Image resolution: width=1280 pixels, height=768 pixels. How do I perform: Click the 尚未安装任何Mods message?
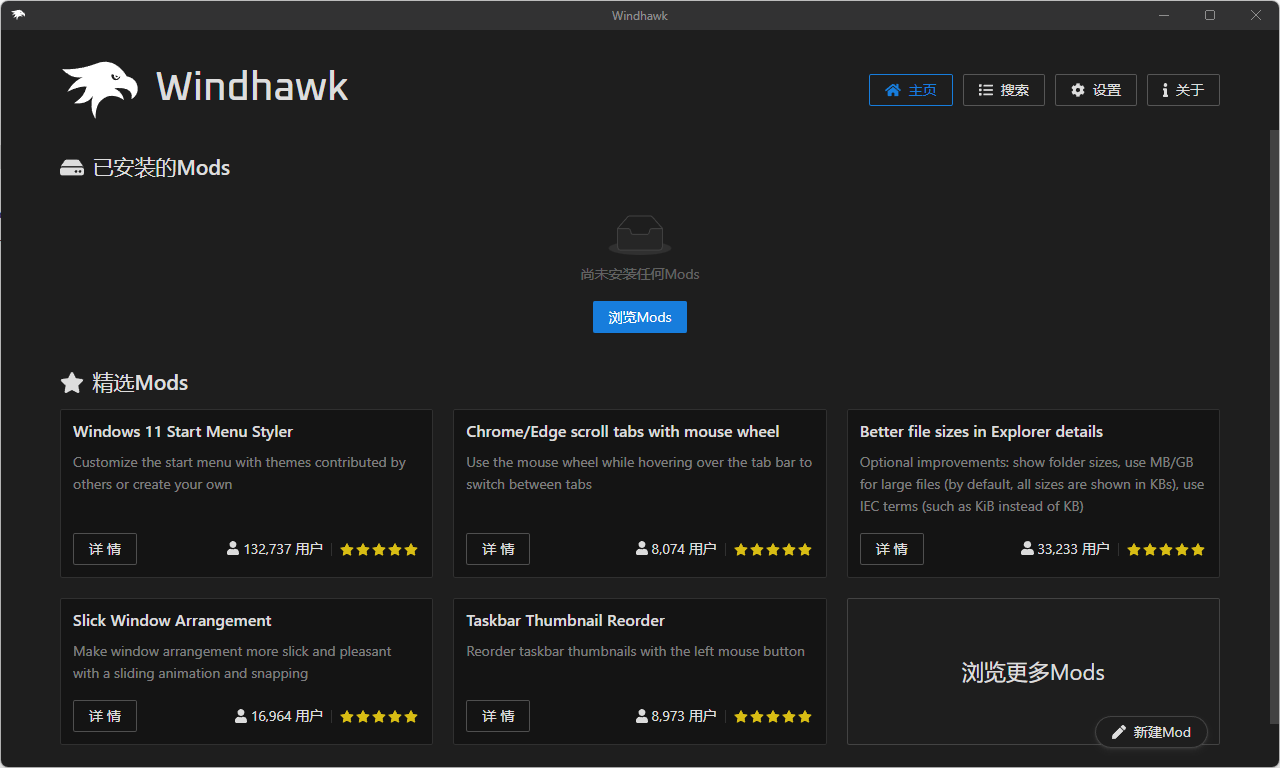(x=640, y=274)
